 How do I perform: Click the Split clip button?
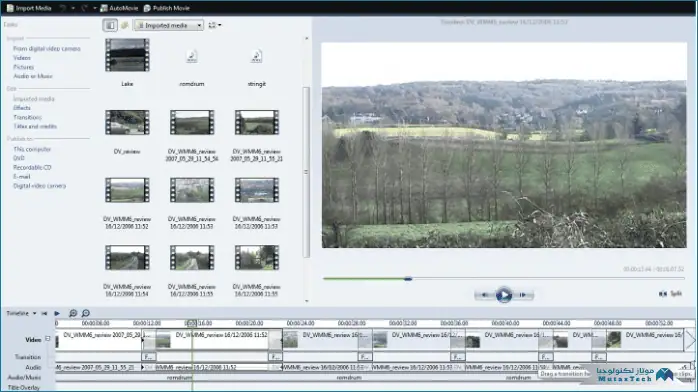point(671,294)
